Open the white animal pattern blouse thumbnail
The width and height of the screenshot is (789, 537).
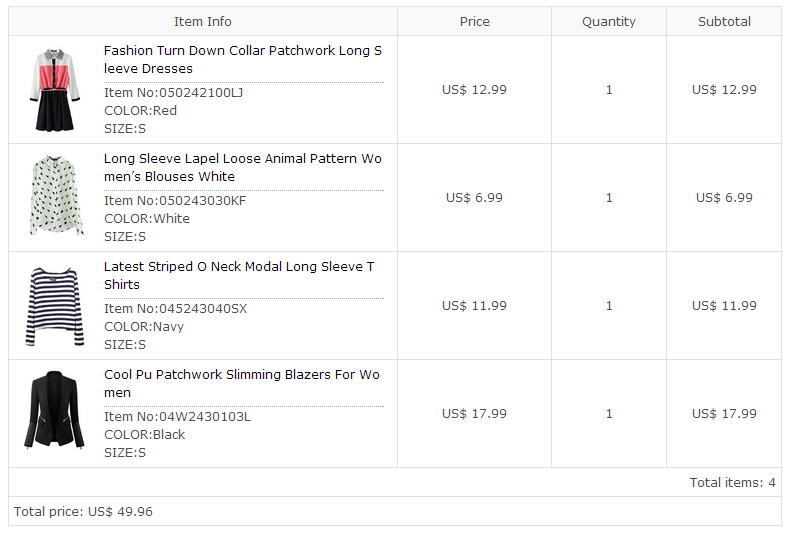(x=55, y=196)
